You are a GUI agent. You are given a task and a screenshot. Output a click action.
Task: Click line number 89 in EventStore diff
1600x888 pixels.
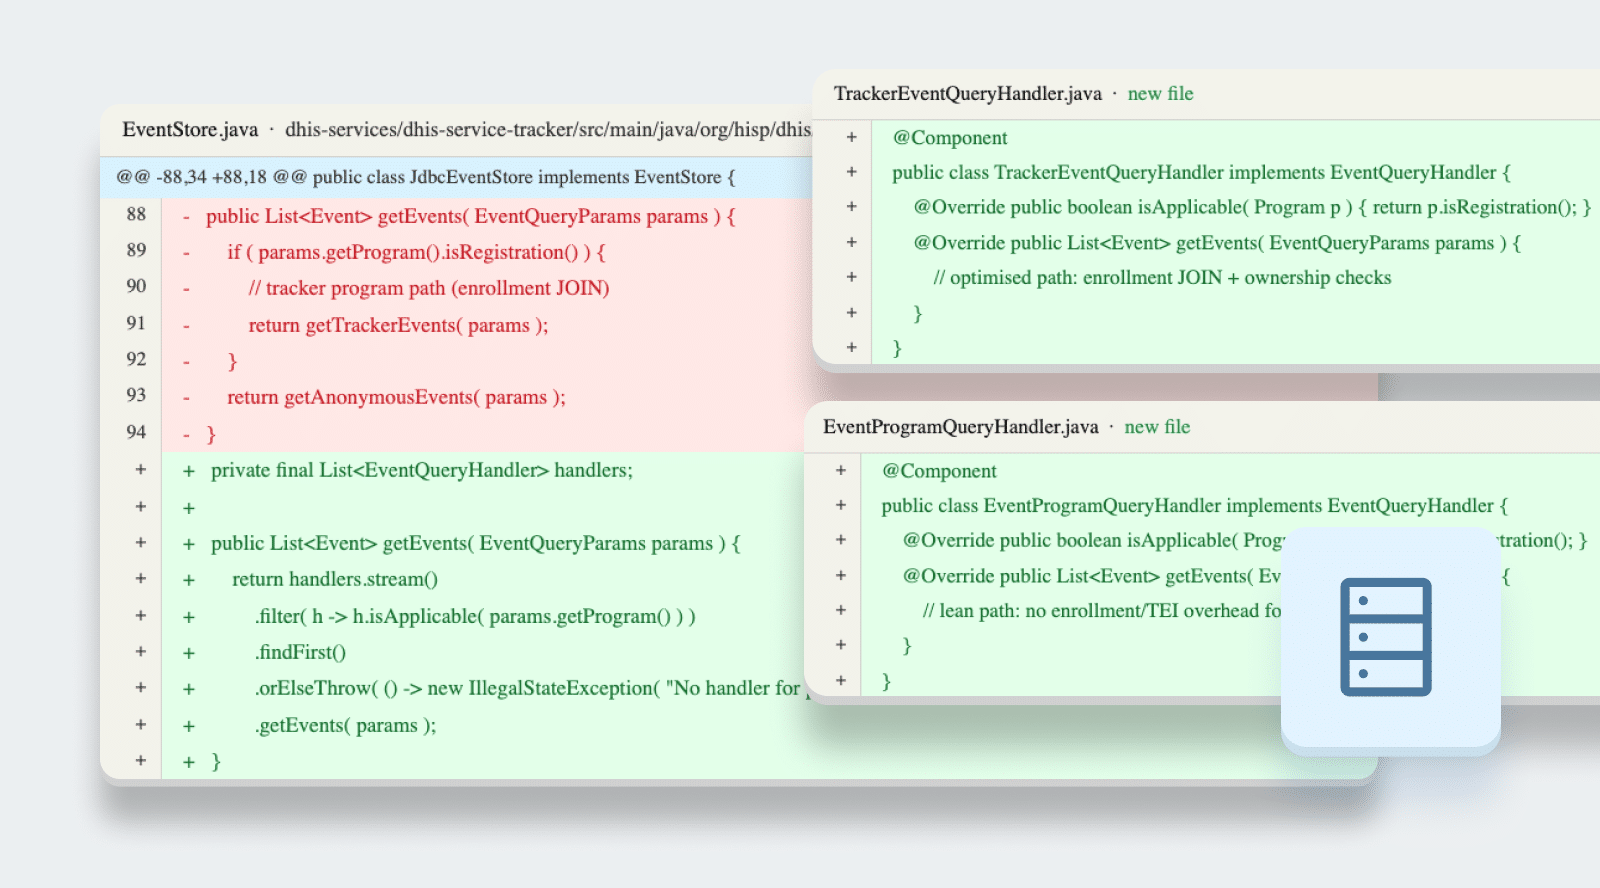click(136, 250)
